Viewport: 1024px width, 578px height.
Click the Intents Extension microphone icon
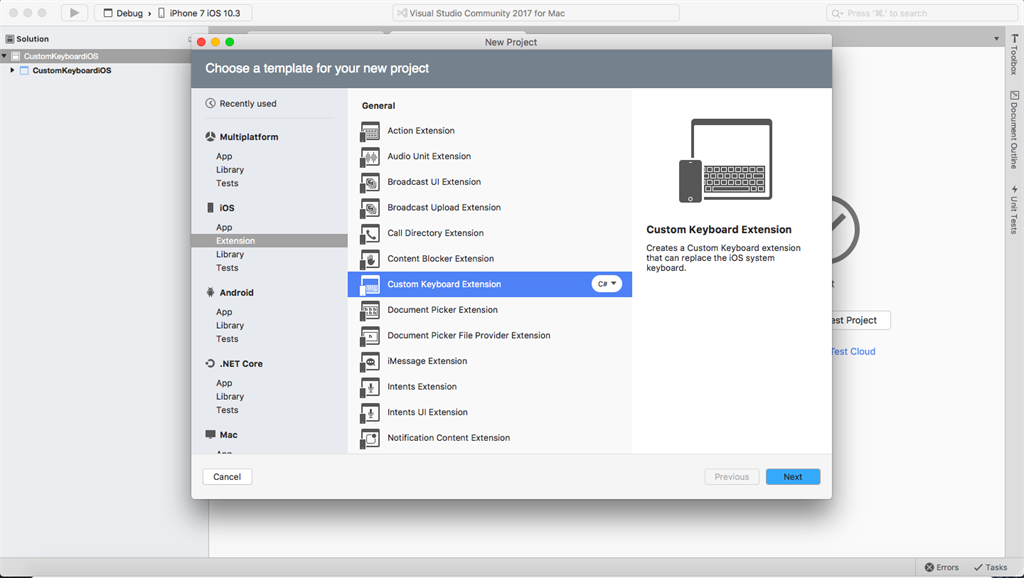[370, 387]
